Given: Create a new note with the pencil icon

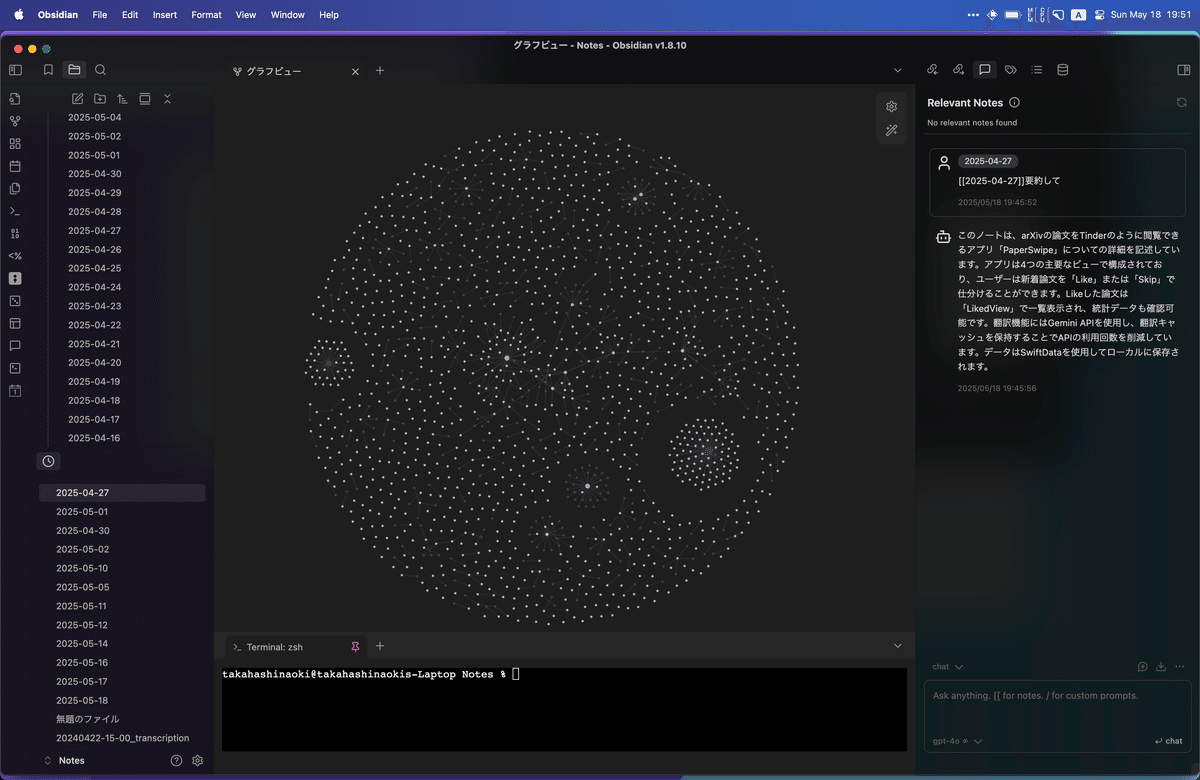Looking at the screenshot, I should (x=77, y=98).
